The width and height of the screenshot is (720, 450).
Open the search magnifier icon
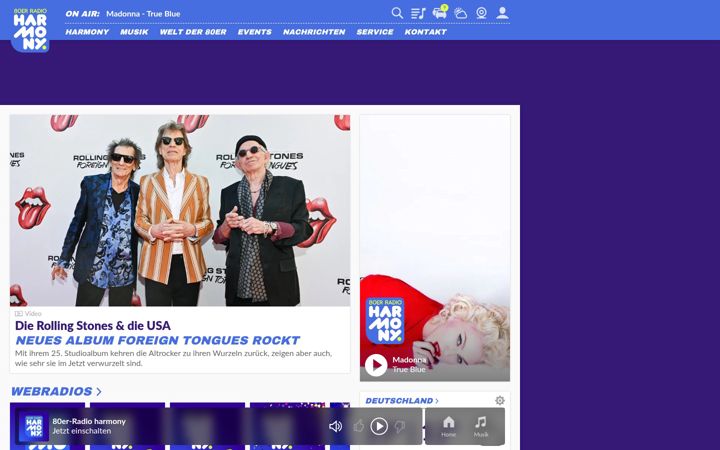pyautogui.click(x=397, y=13)
